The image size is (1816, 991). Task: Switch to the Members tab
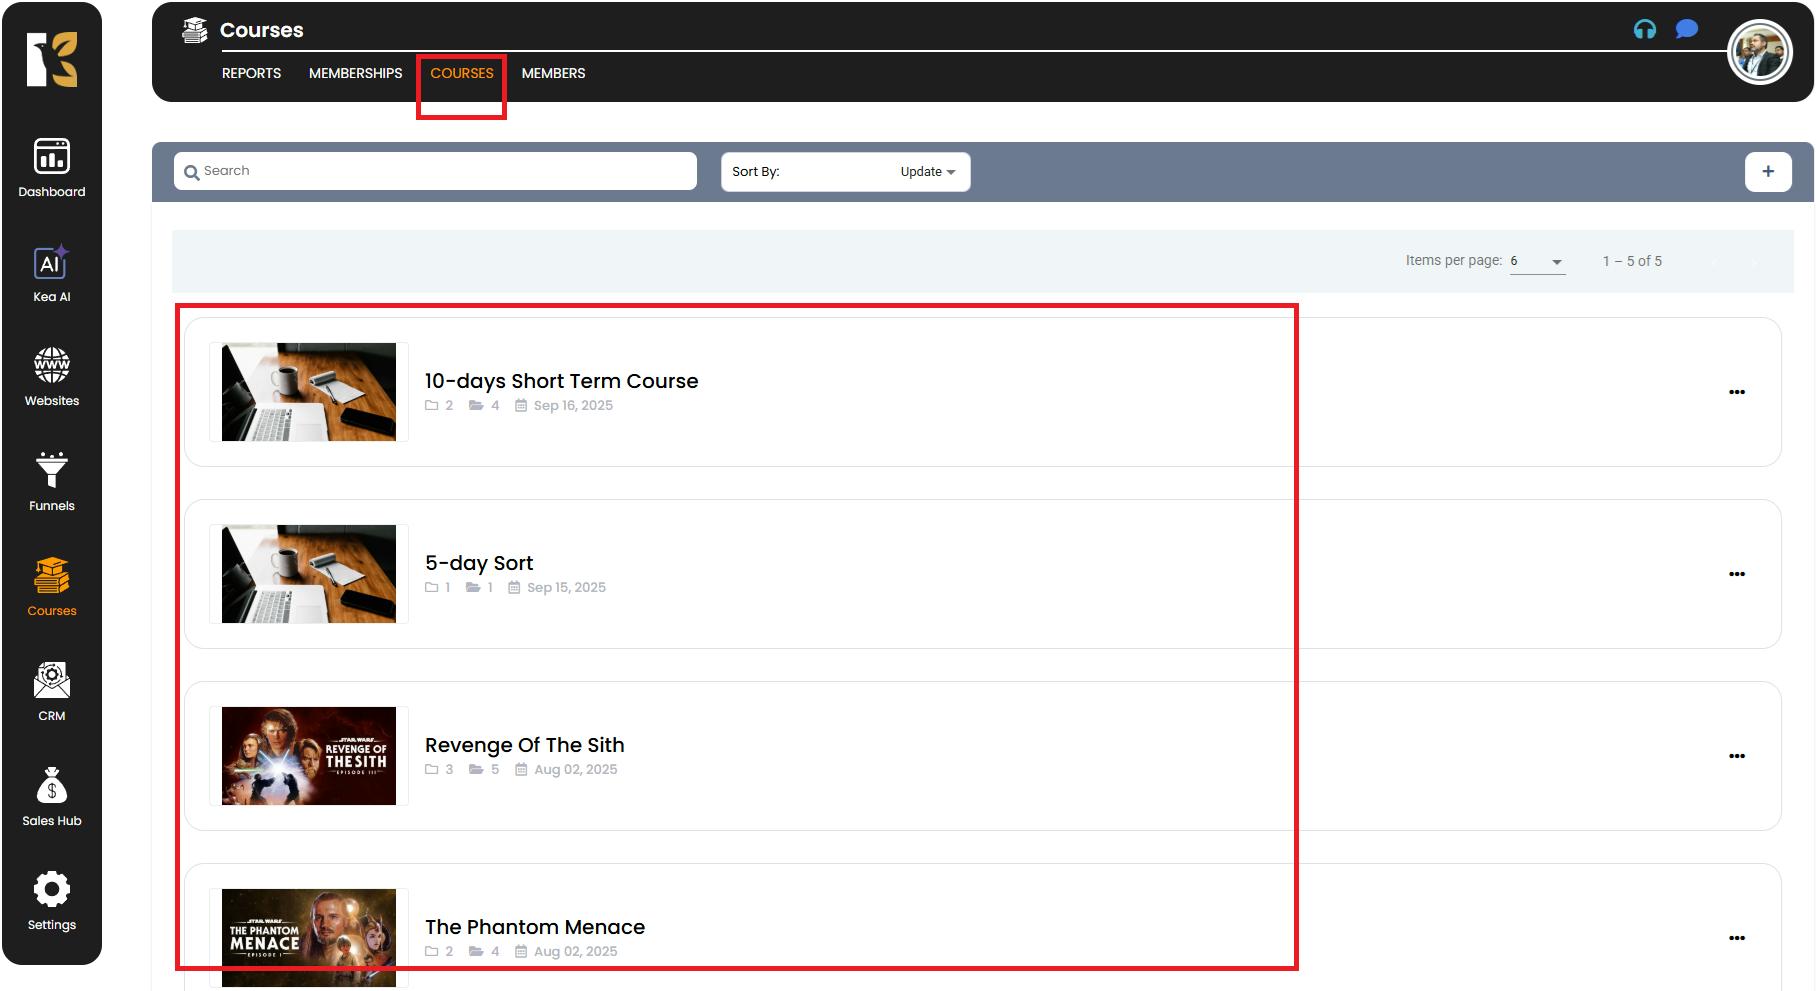[x=553, y=74]
